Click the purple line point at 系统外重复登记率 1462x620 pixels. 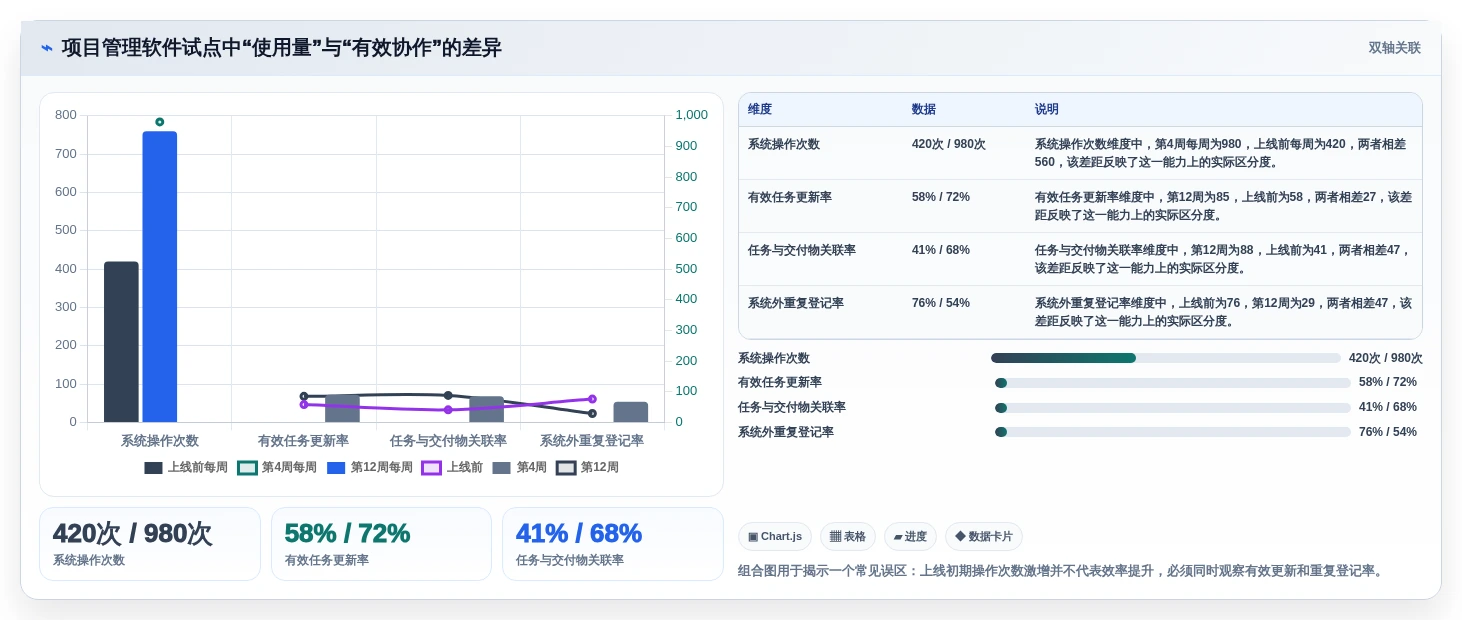tap(592, 399)
